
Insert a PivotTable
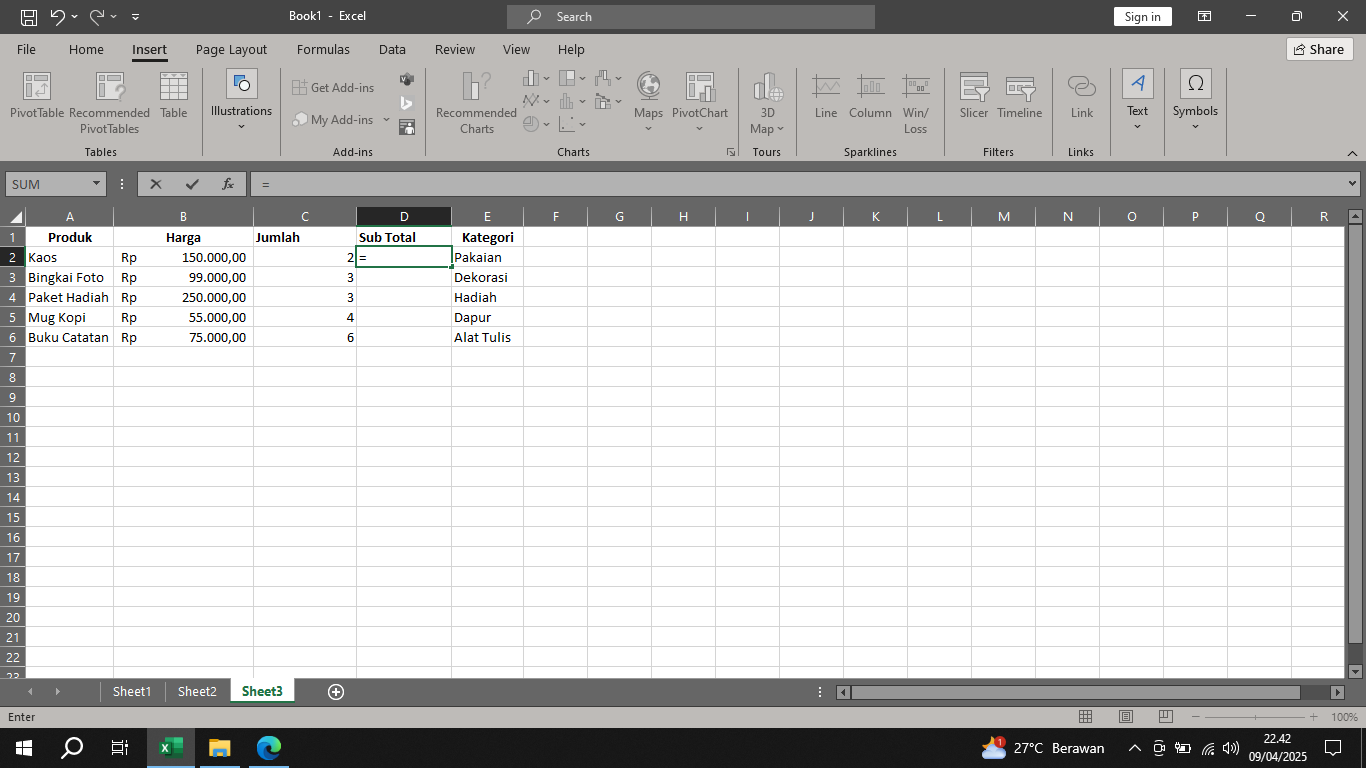click(x=36, y=102)
